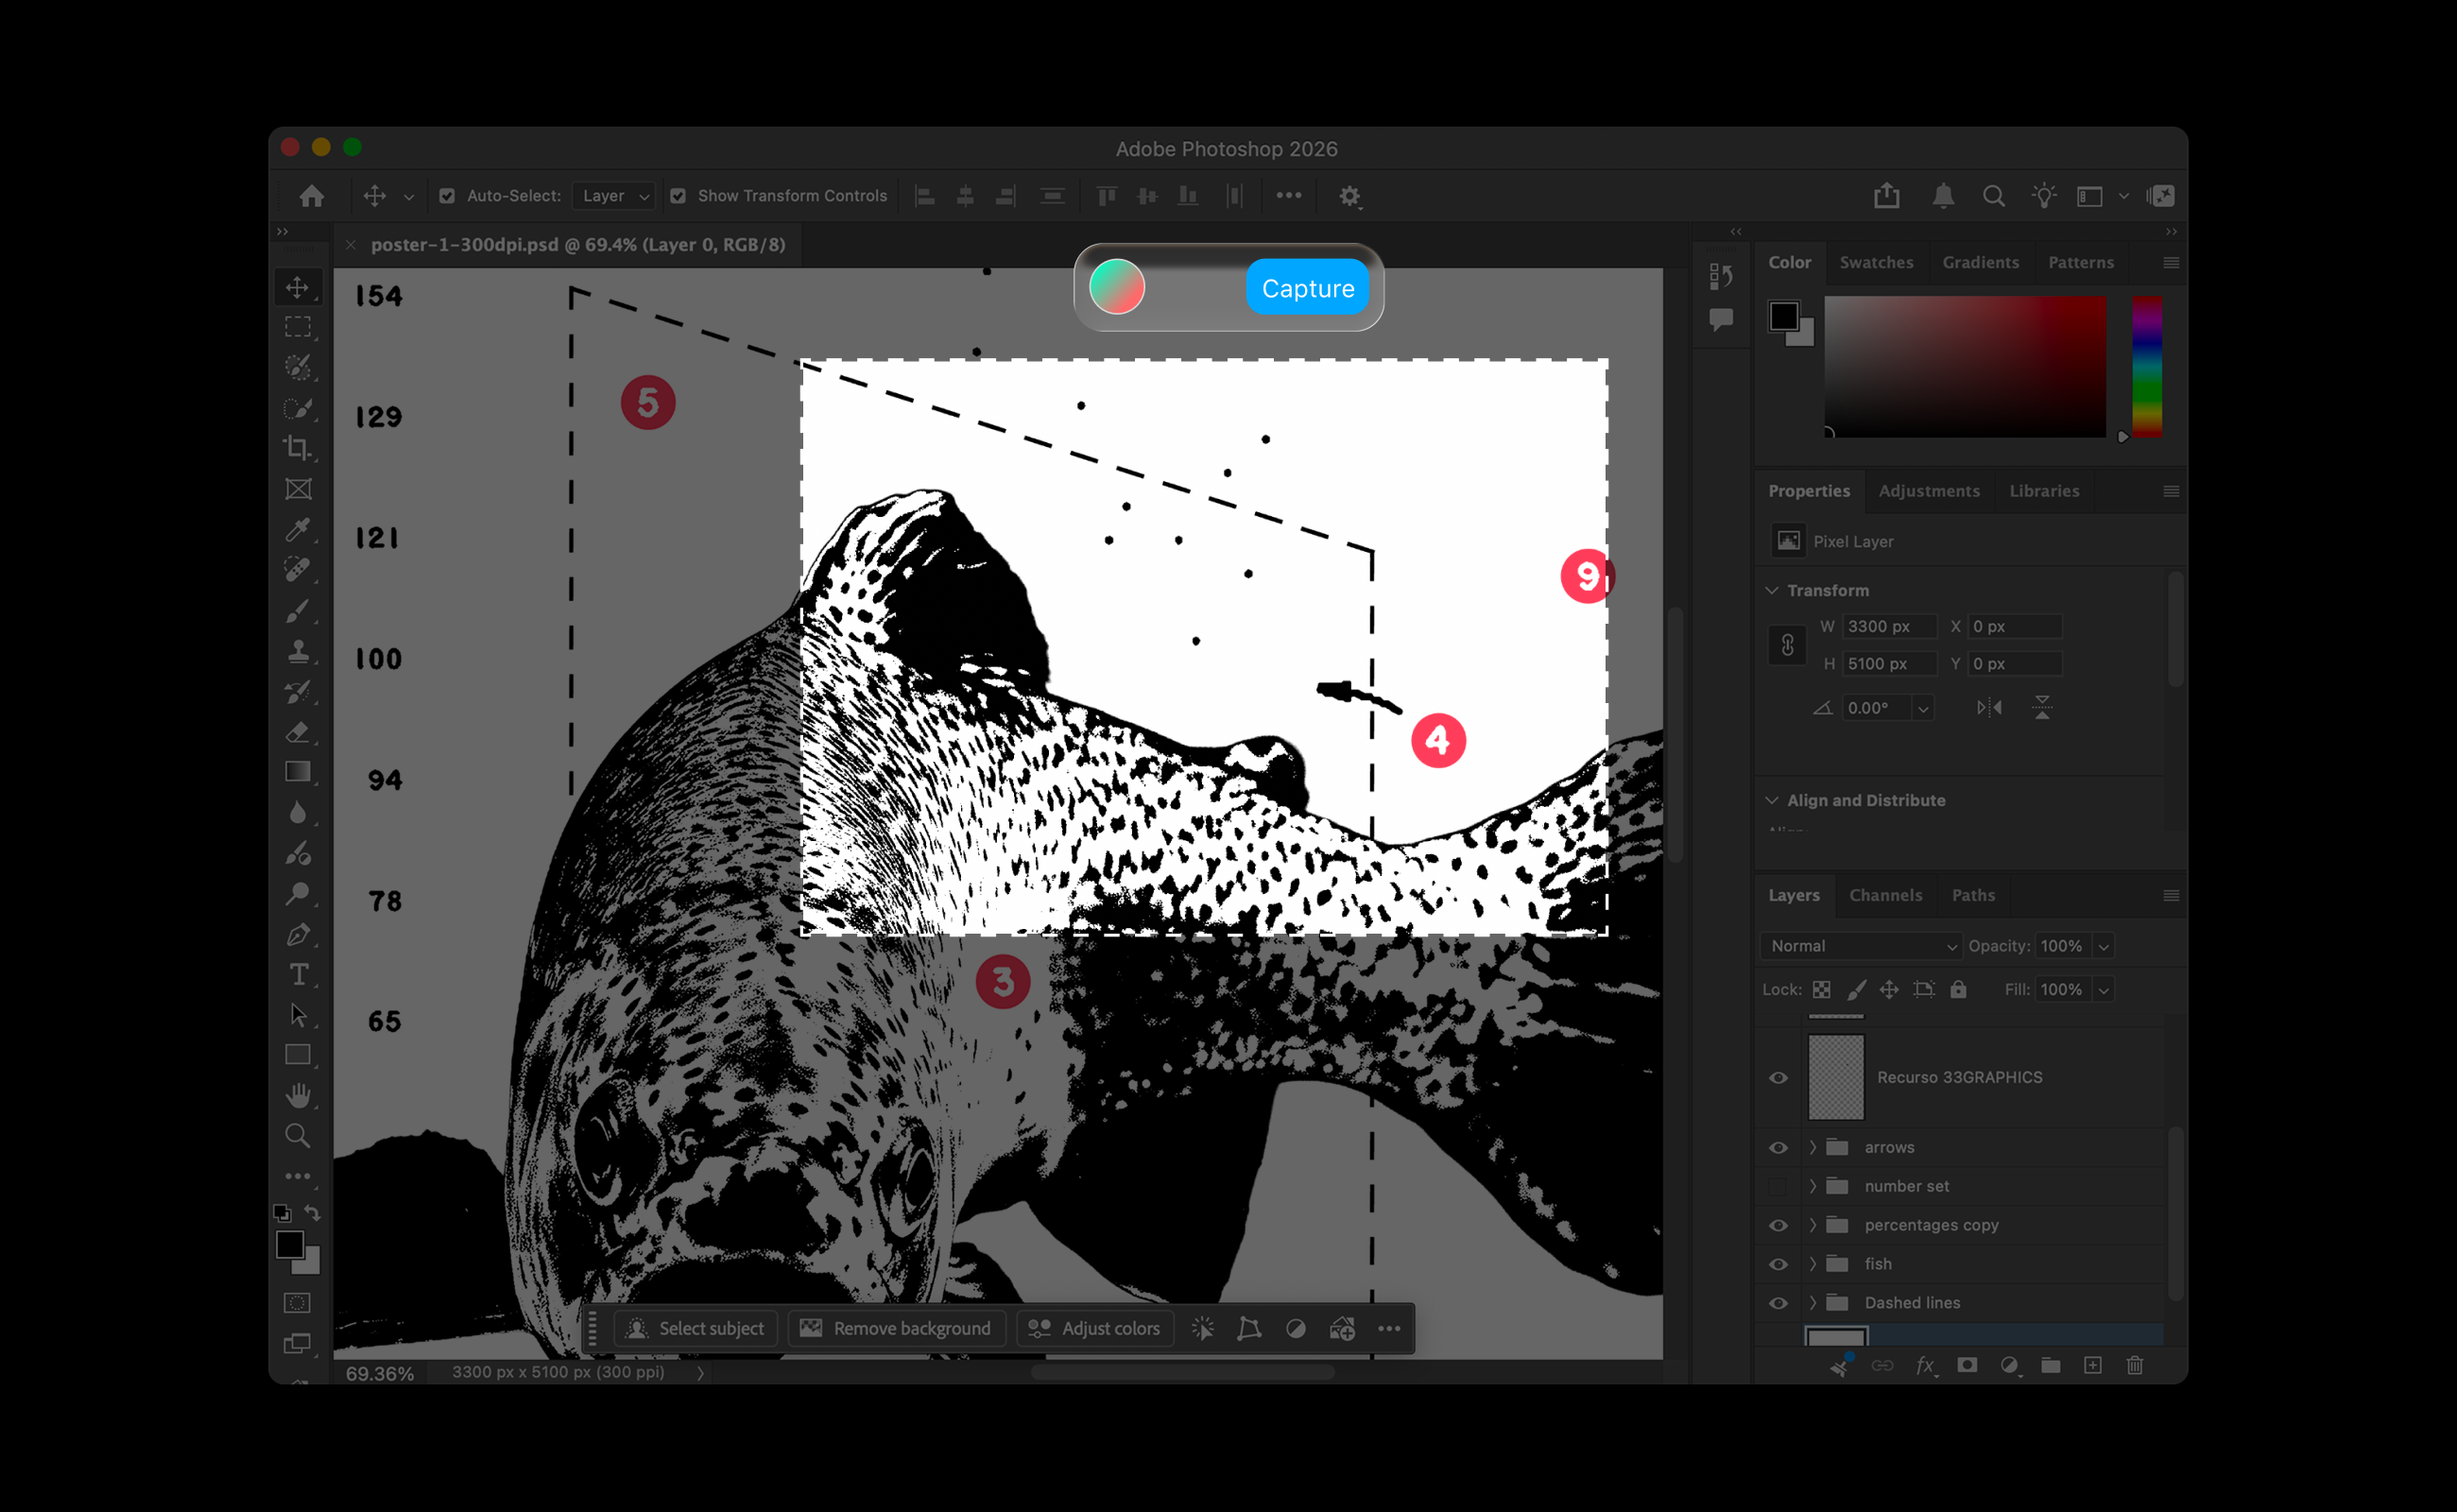Hide the fish layer group
The image size is (2457, 1512).
[1777, 1265]
